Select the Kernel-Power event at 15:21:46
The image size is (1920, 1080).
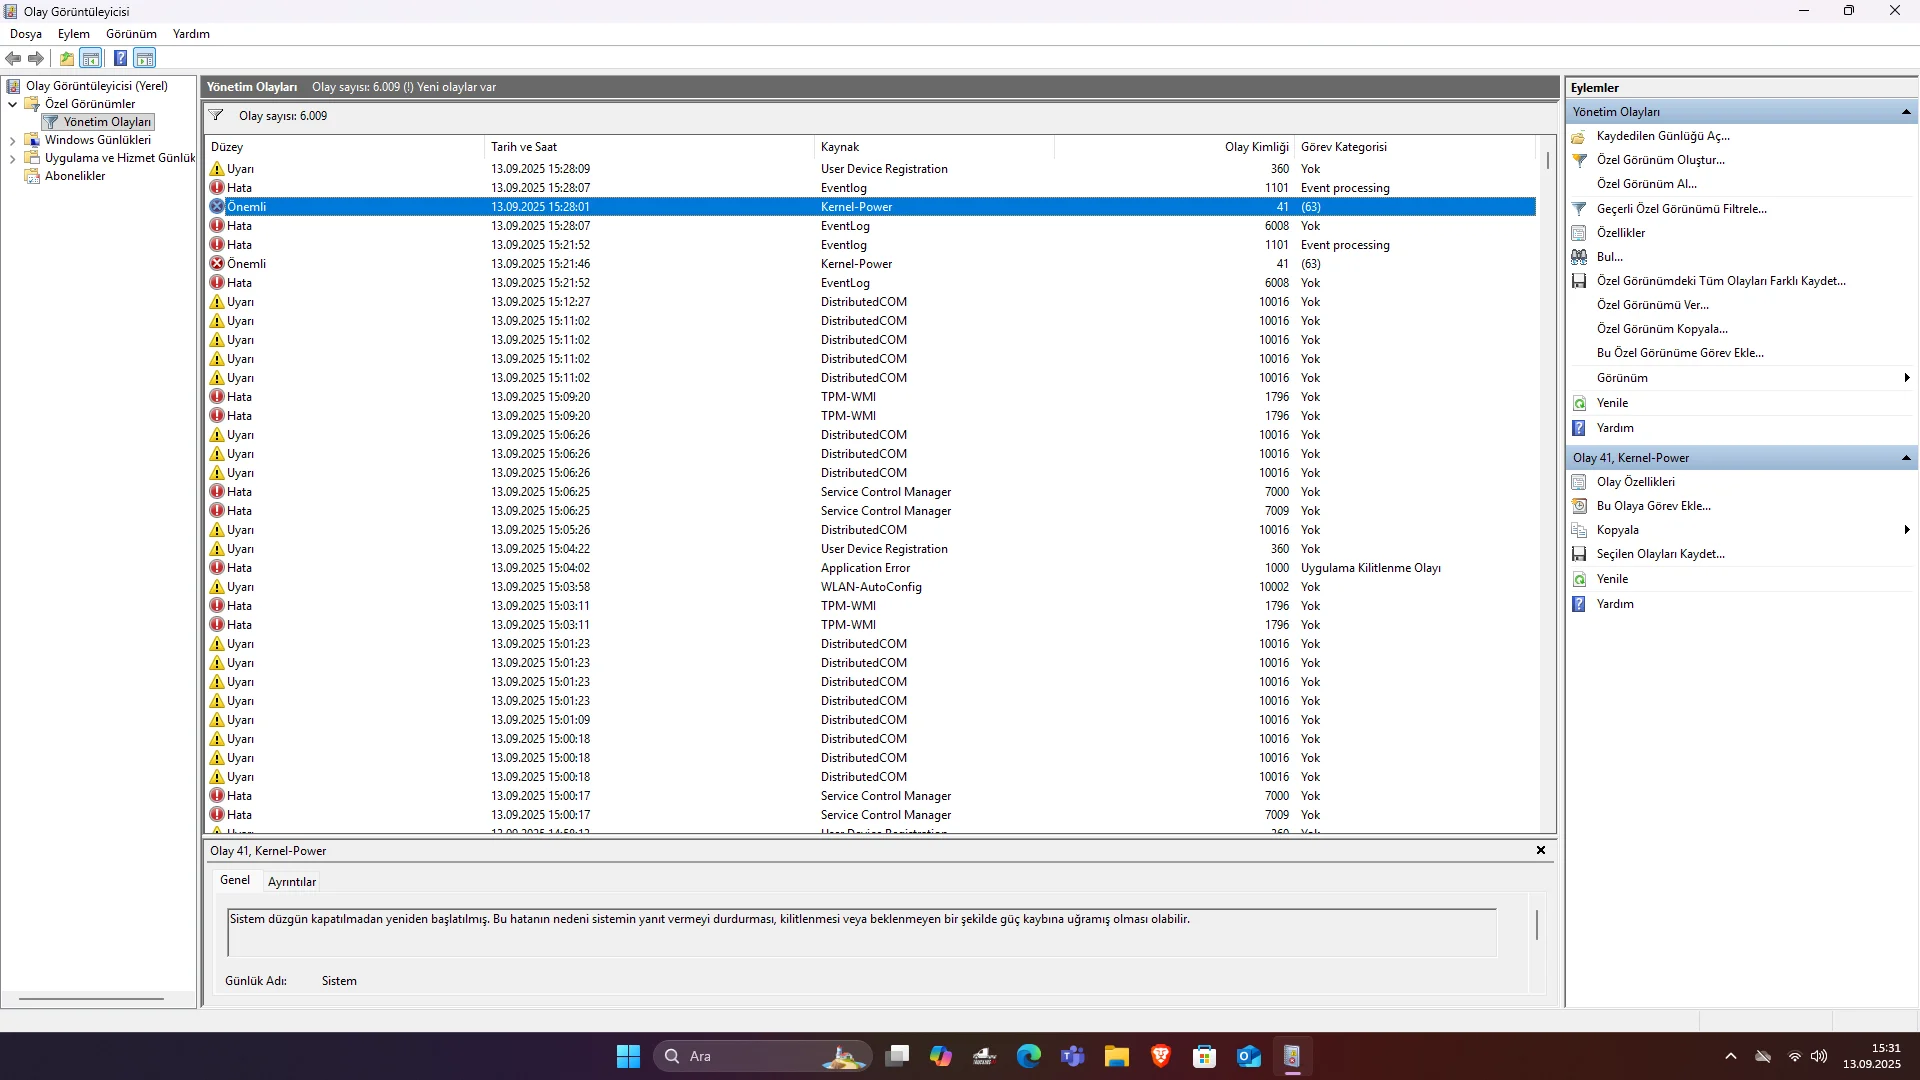(x=871, y=264)
